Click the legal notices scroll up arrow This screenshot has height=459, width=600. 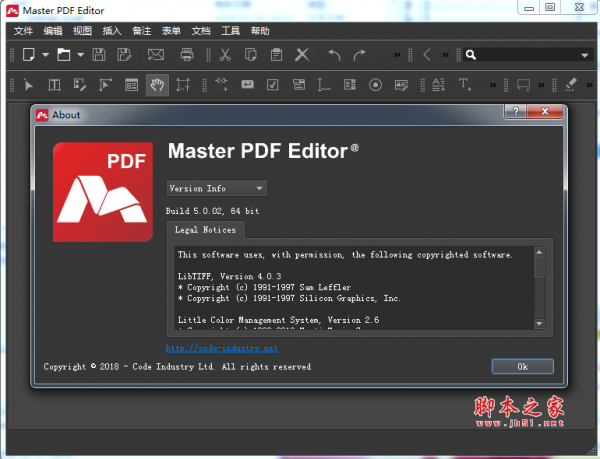click(x=539, y=252)
